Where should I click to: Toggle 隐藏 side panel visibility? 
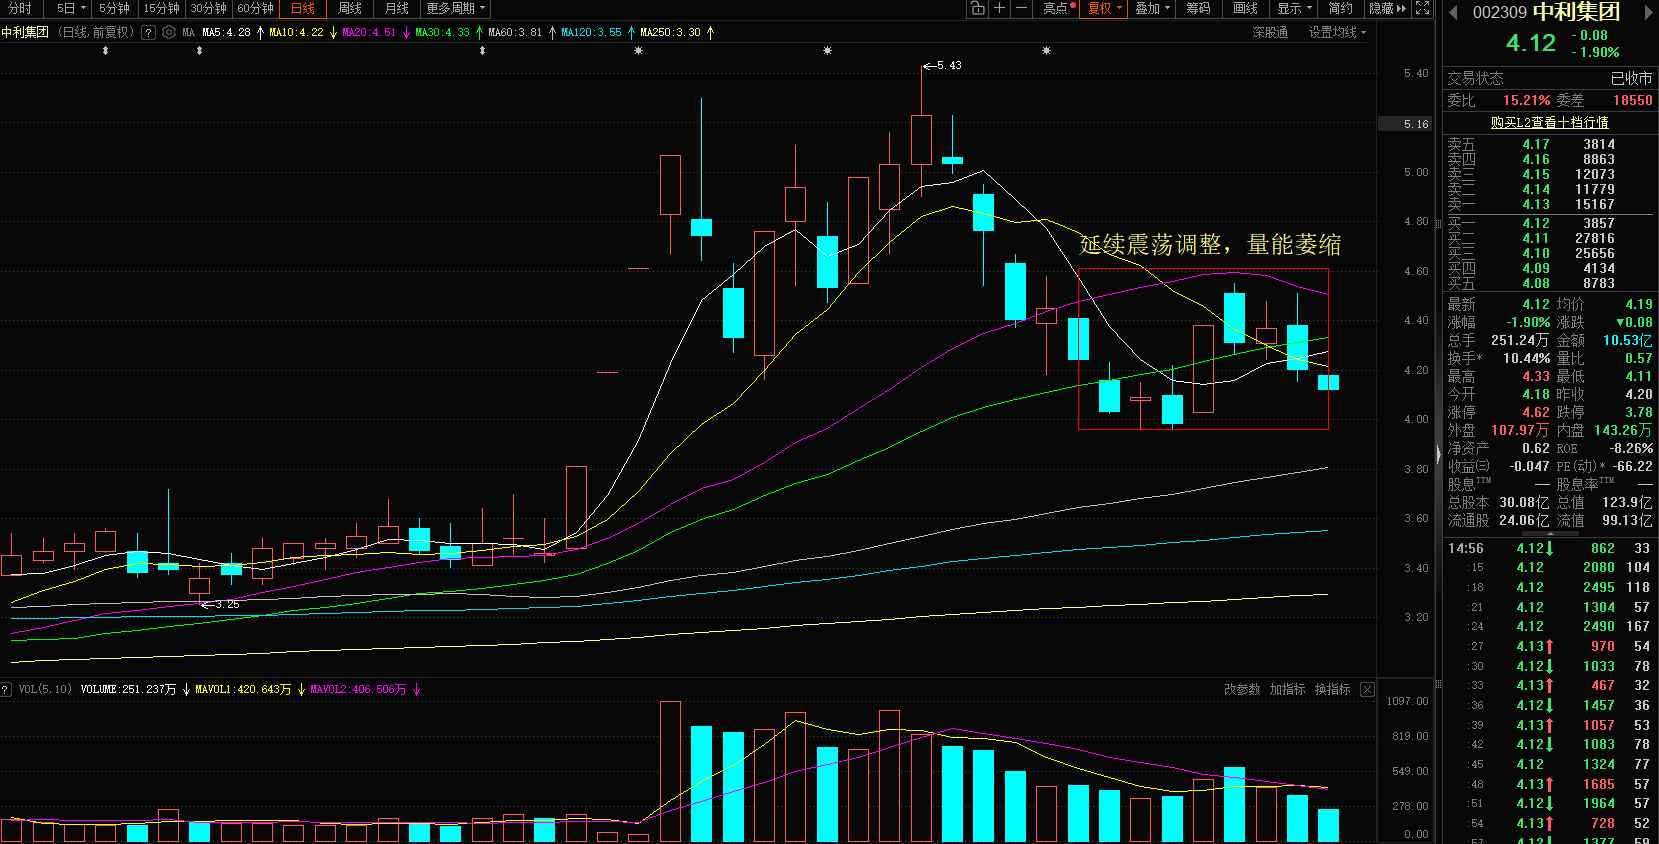pos(1387,8)
